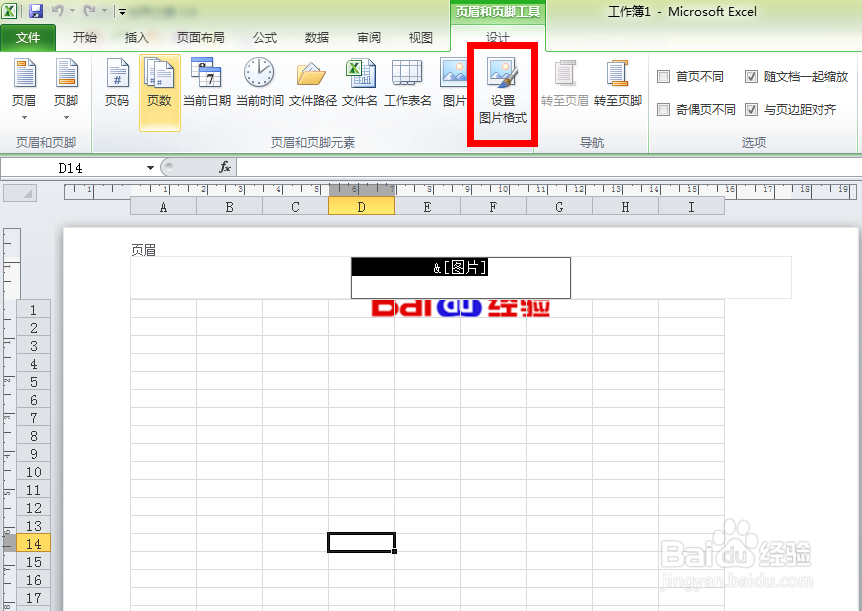862x611 pixels.
Task: Click the Select All corner button
Action: [x=20, y=194]
